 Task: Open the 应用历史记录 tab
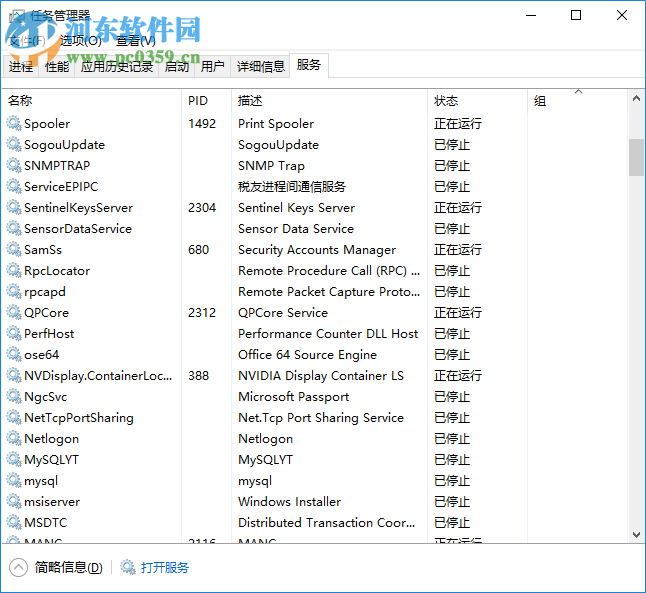[117, 66]
